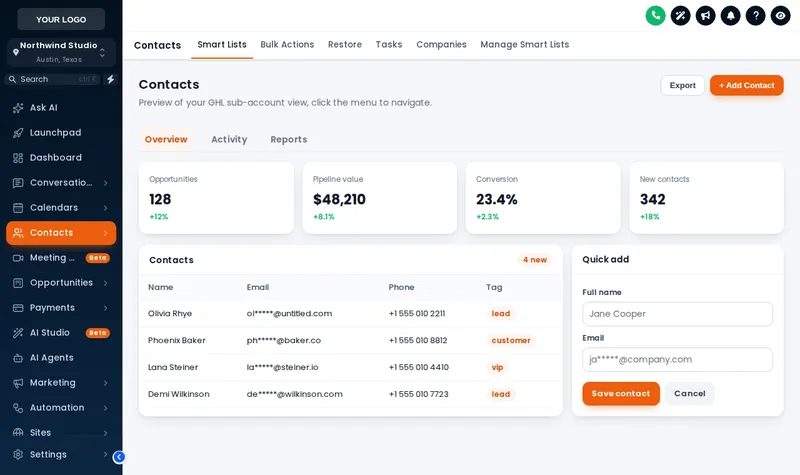The image size is (800, 475).
Task: Click the Dashboard grid icon
Action: (x=18, y=158)
